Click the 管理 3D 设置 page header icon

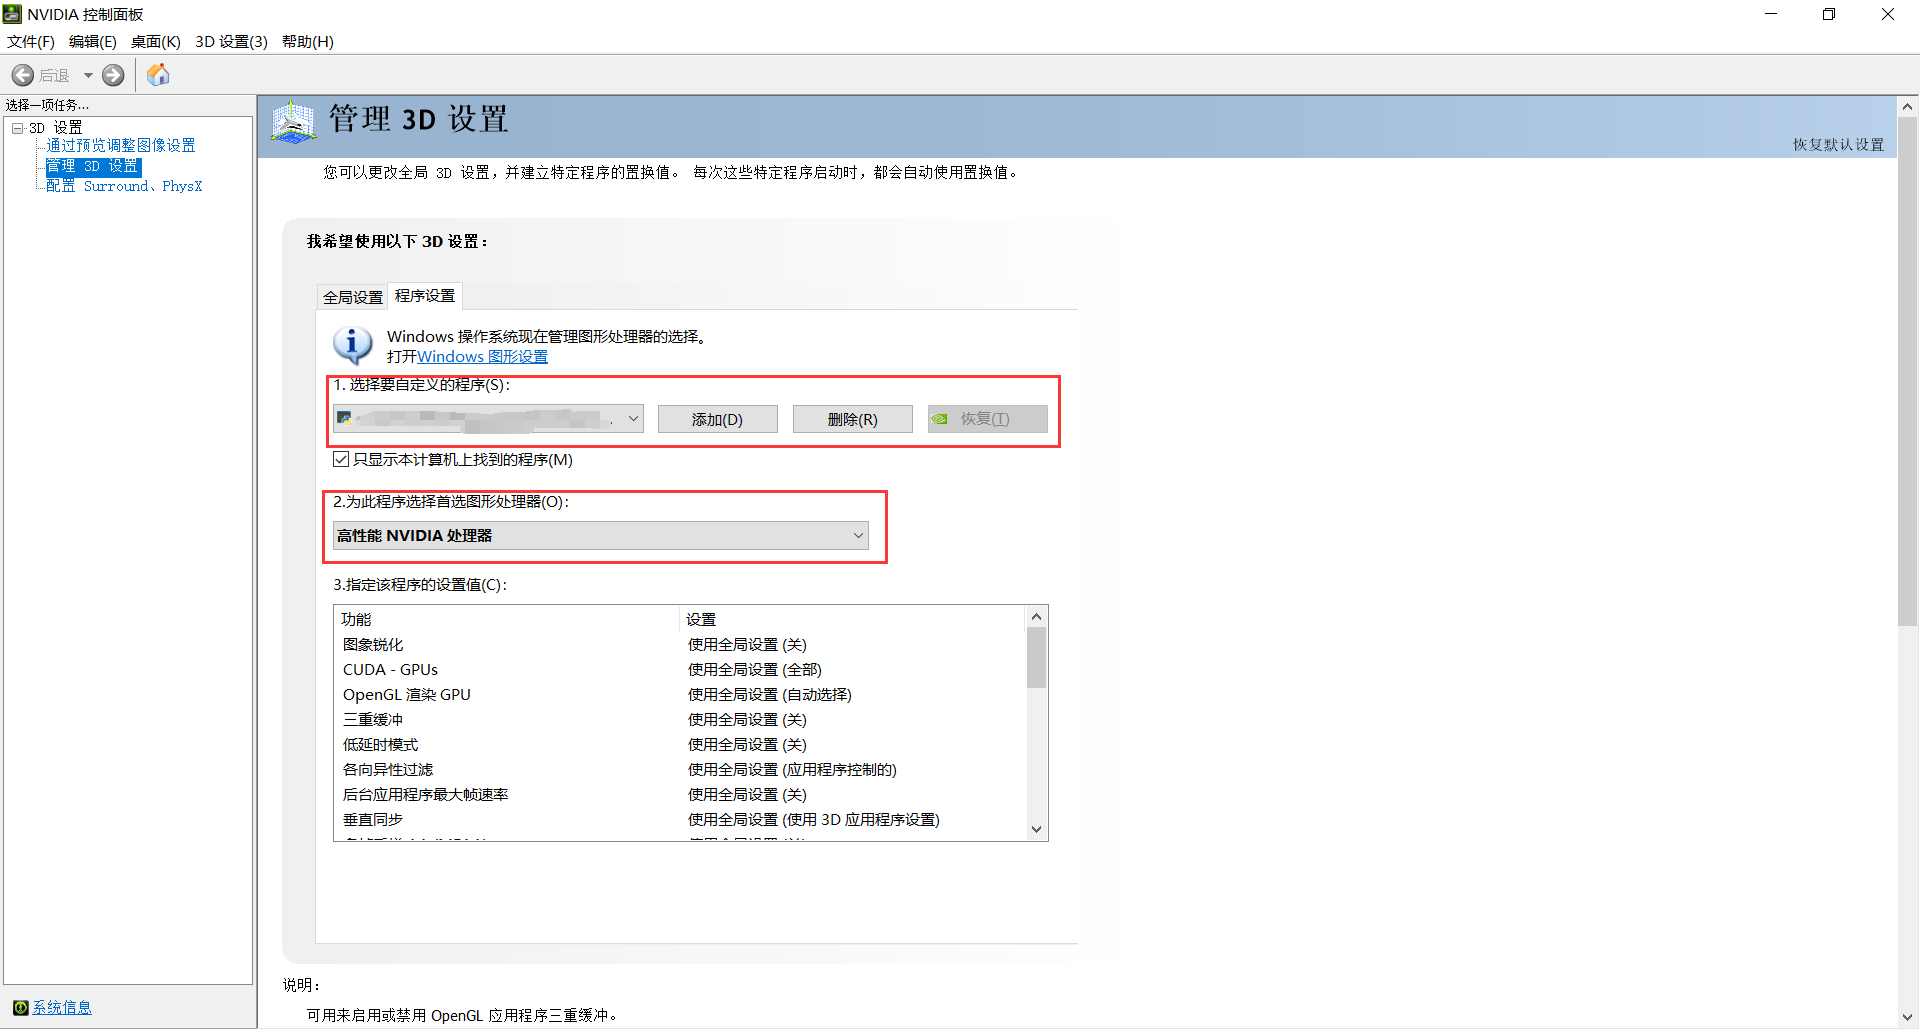click(292, 121)
